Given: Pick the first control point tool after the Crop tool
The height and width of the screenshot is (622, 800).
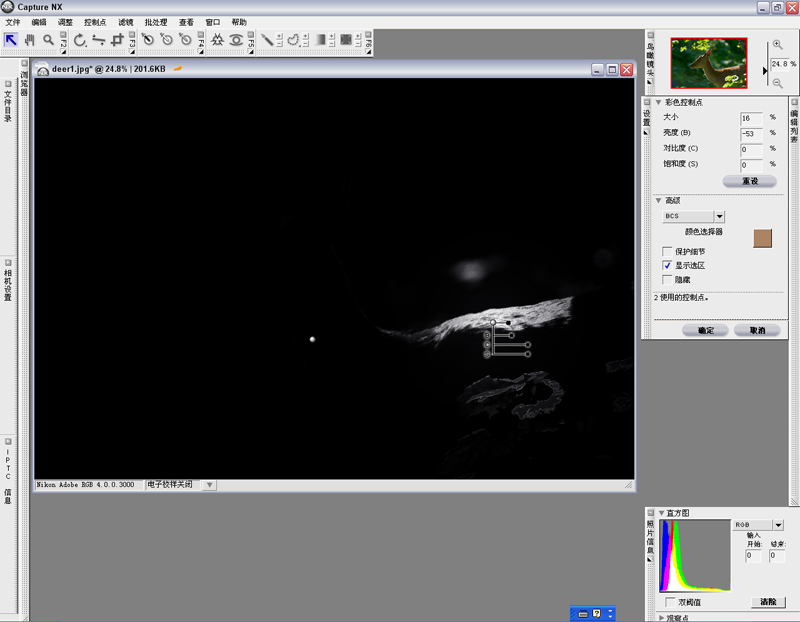Looking at the screenshot, I should [x=148, y=40].
